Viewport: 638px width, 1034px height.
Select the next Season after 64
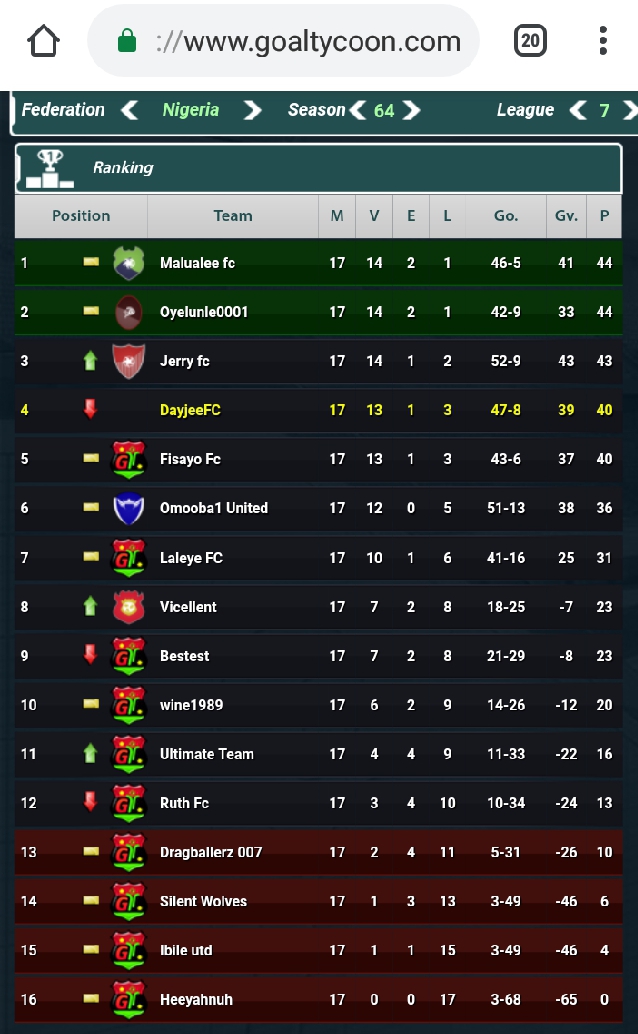411,109
